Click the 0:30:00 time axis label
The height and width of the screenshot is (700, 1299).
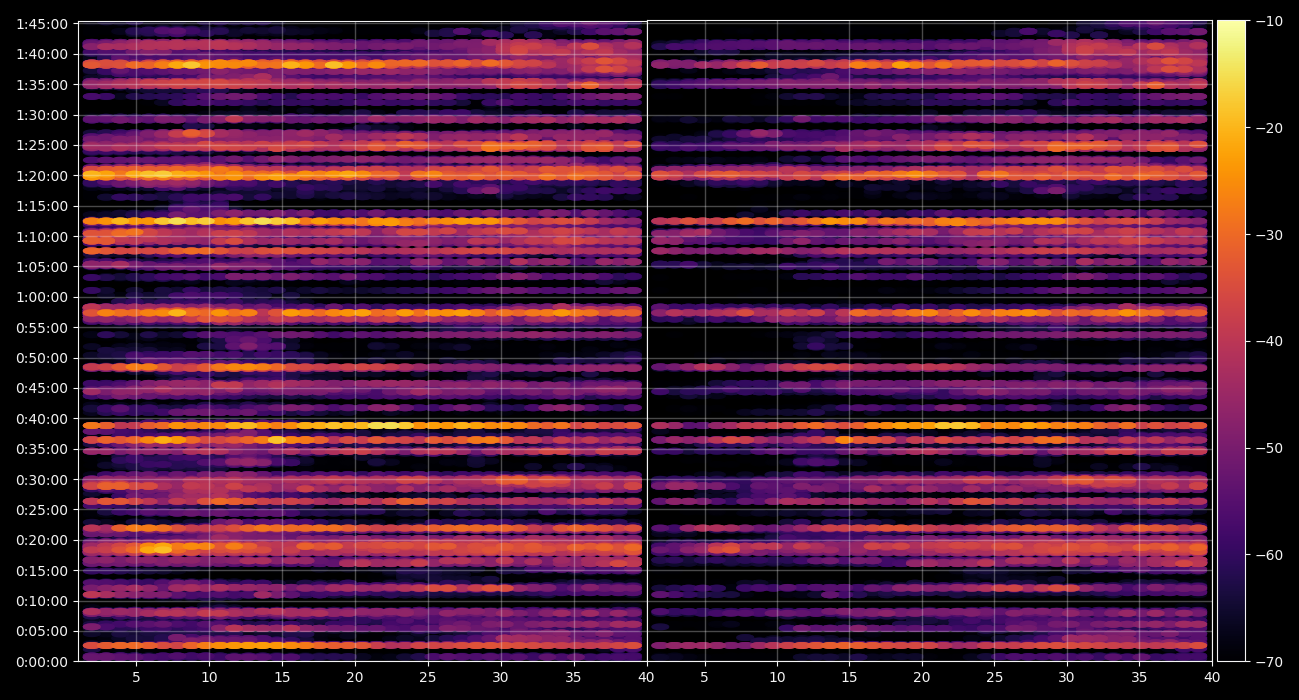point(42,479)
